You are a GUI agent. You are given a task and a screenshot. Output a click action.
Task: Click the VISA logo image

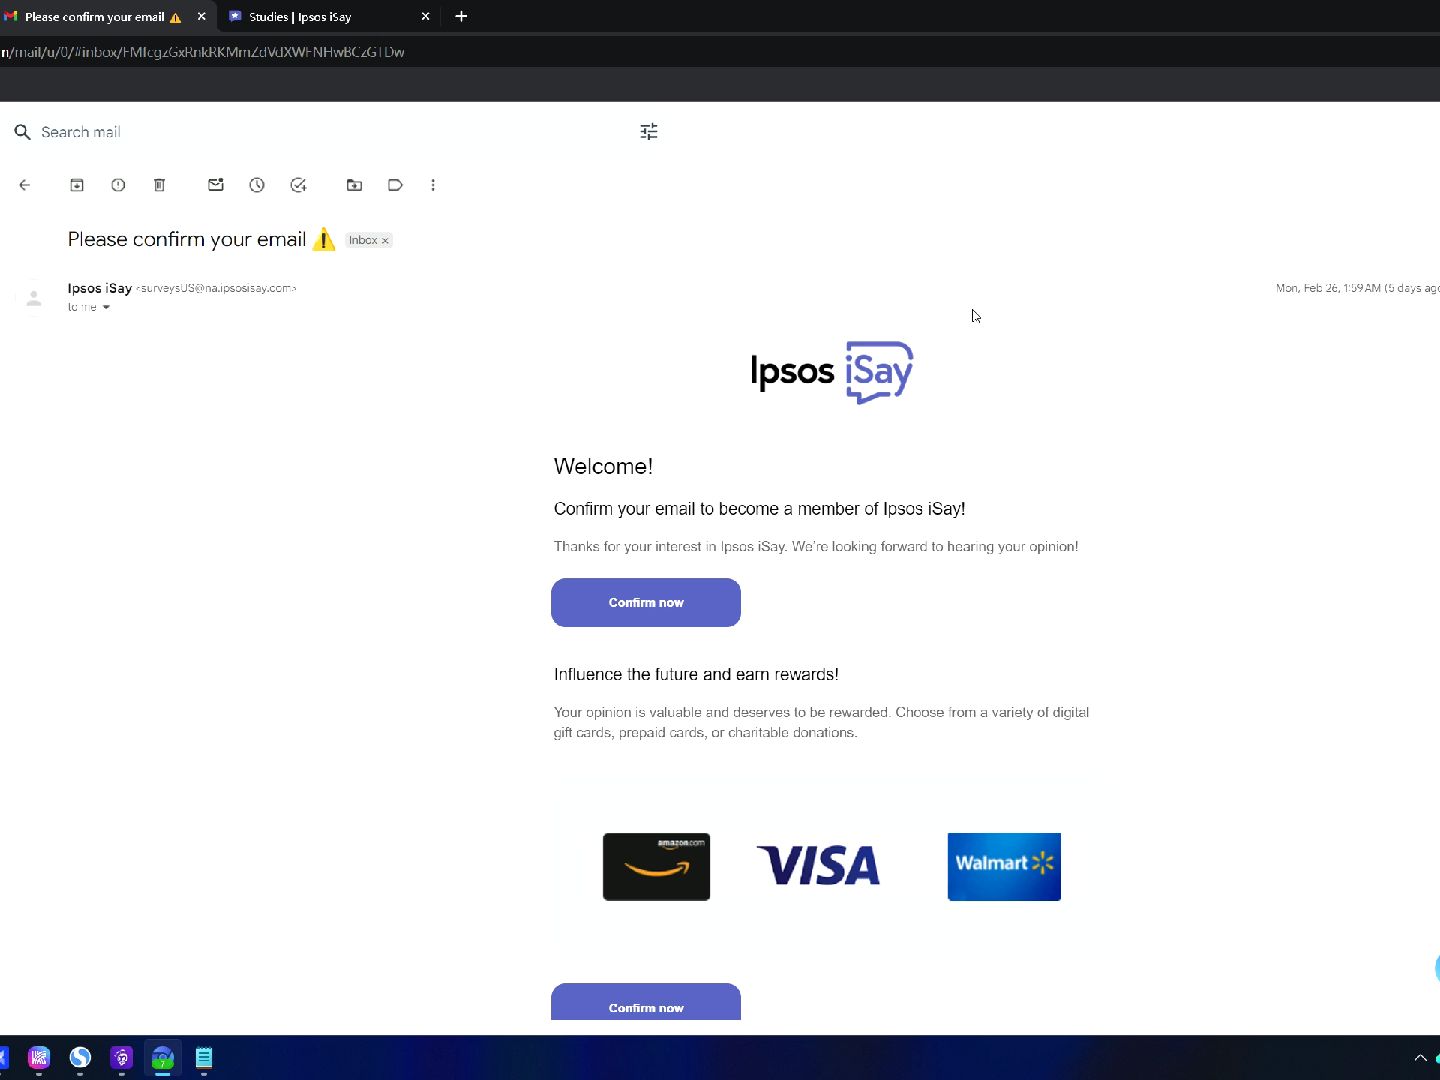pyautogui.click(x=819, y=866)
